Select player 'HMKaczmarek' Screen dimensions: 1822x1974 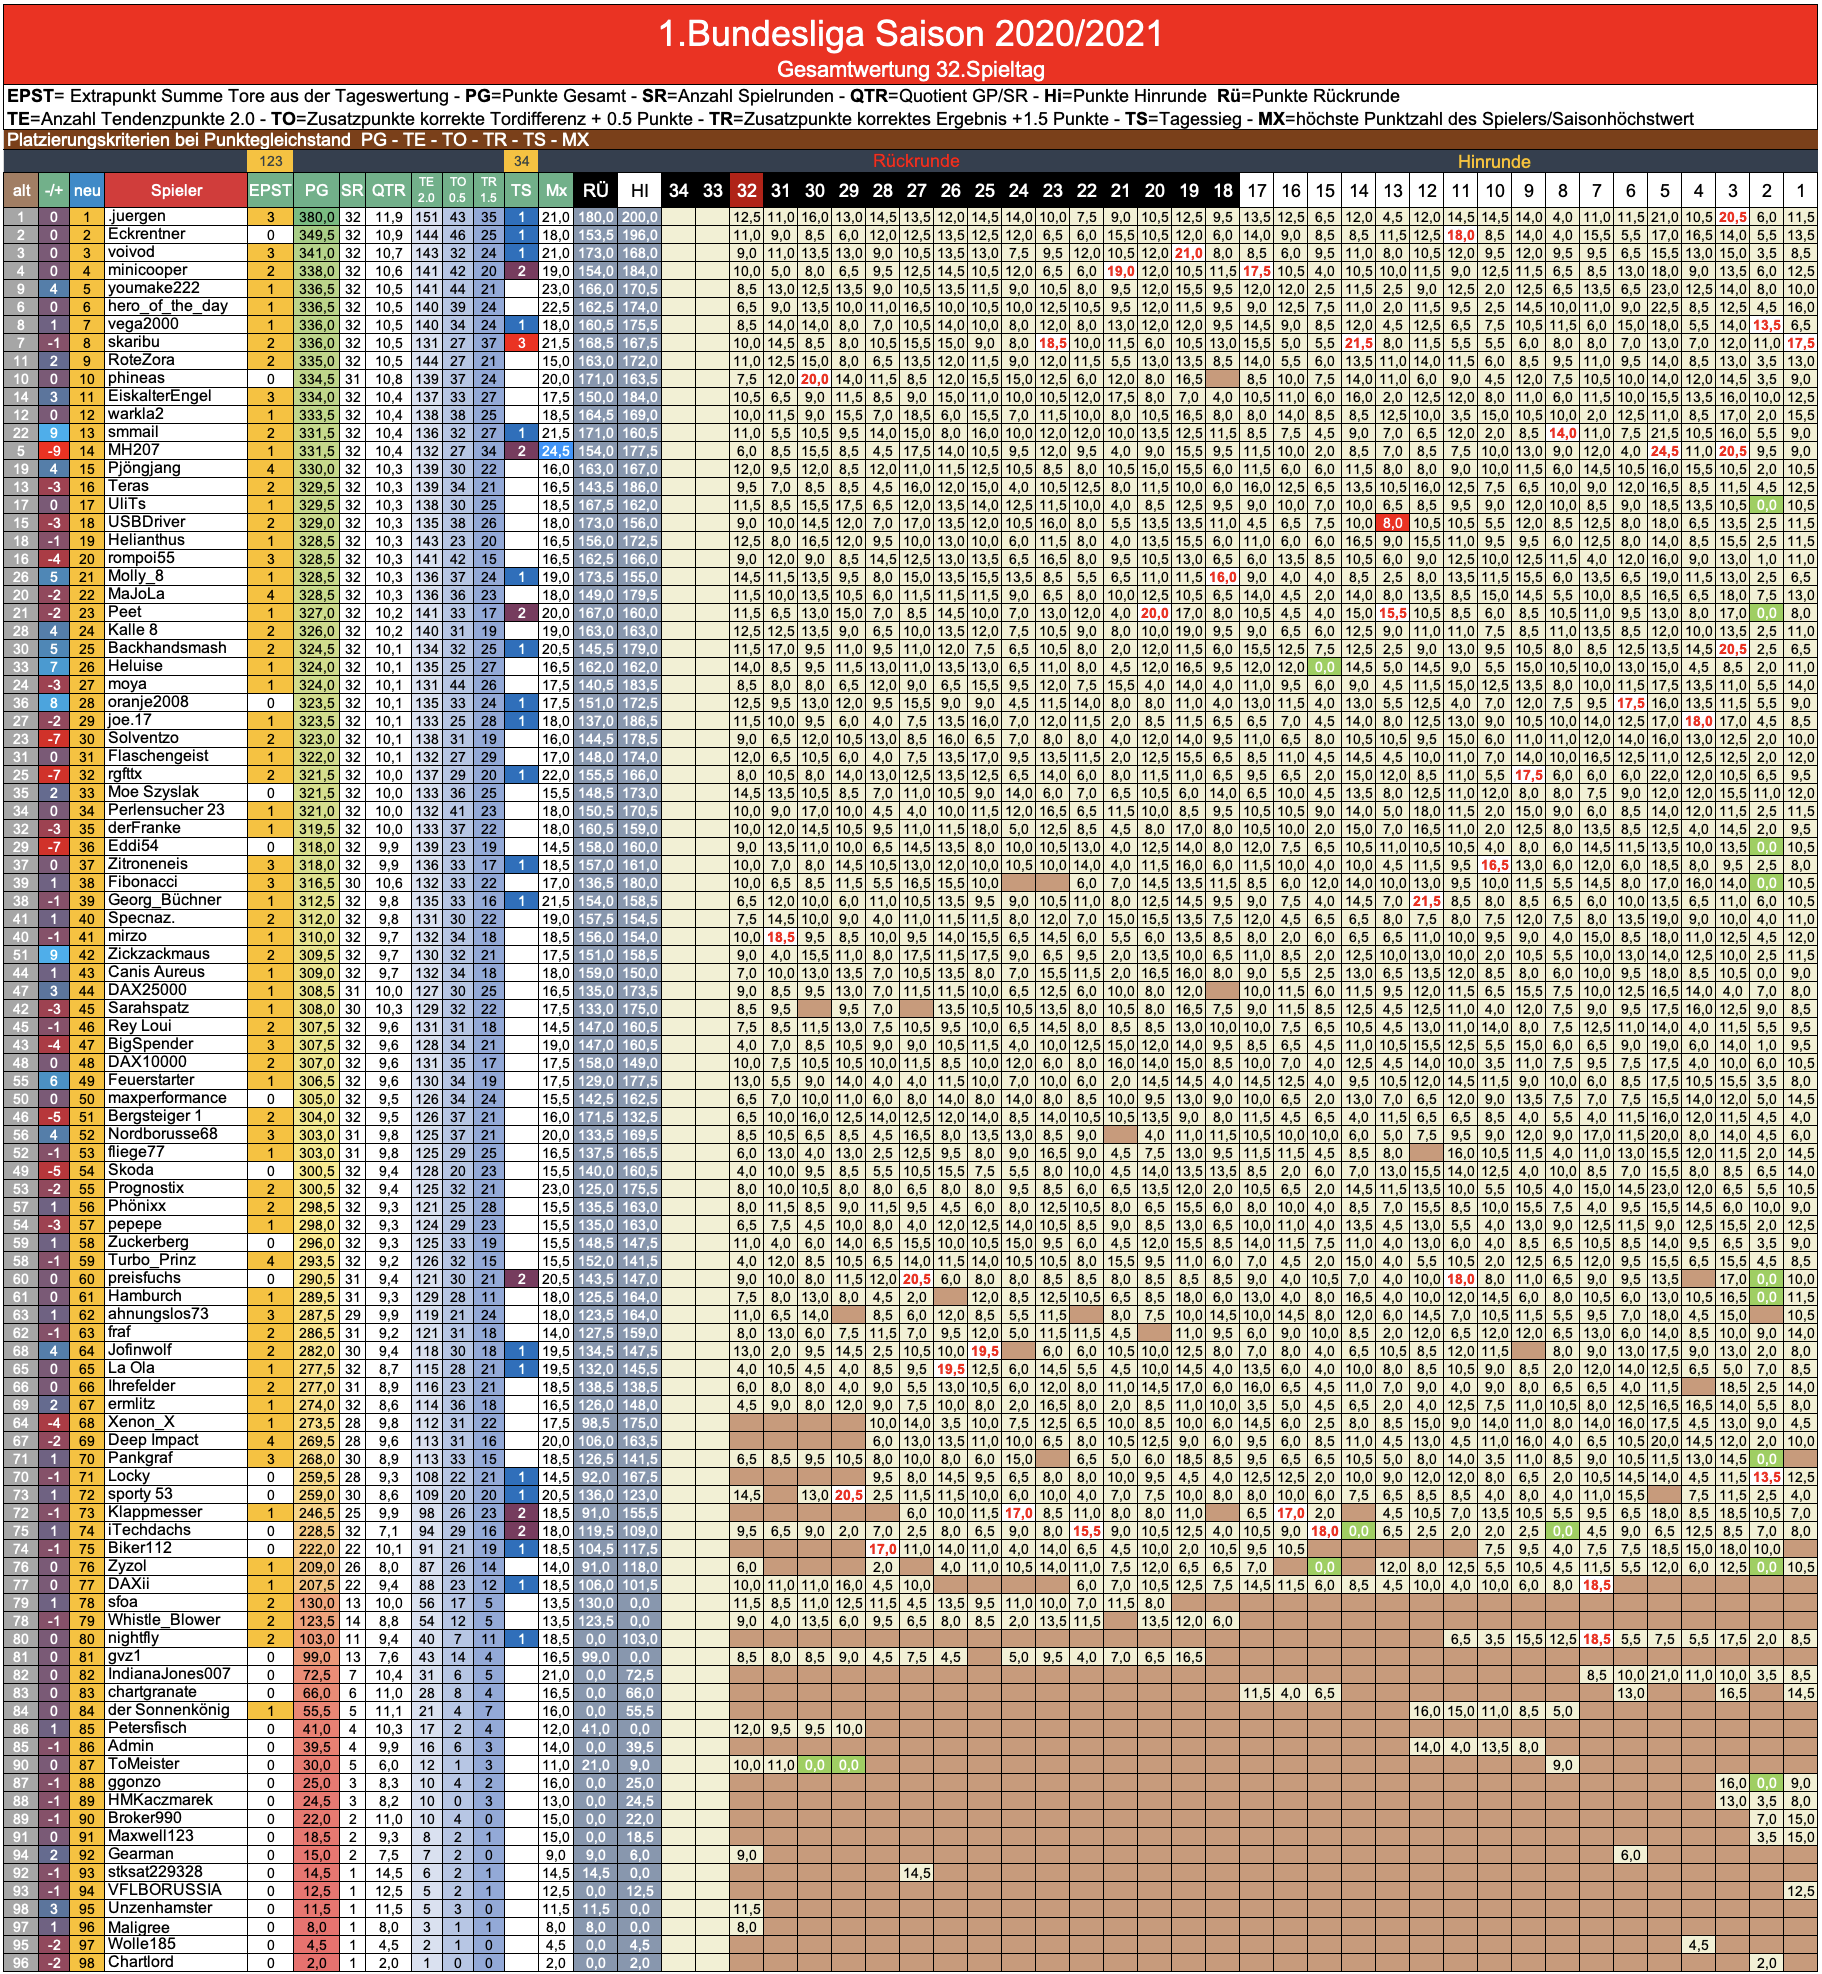pos(176,1800)
